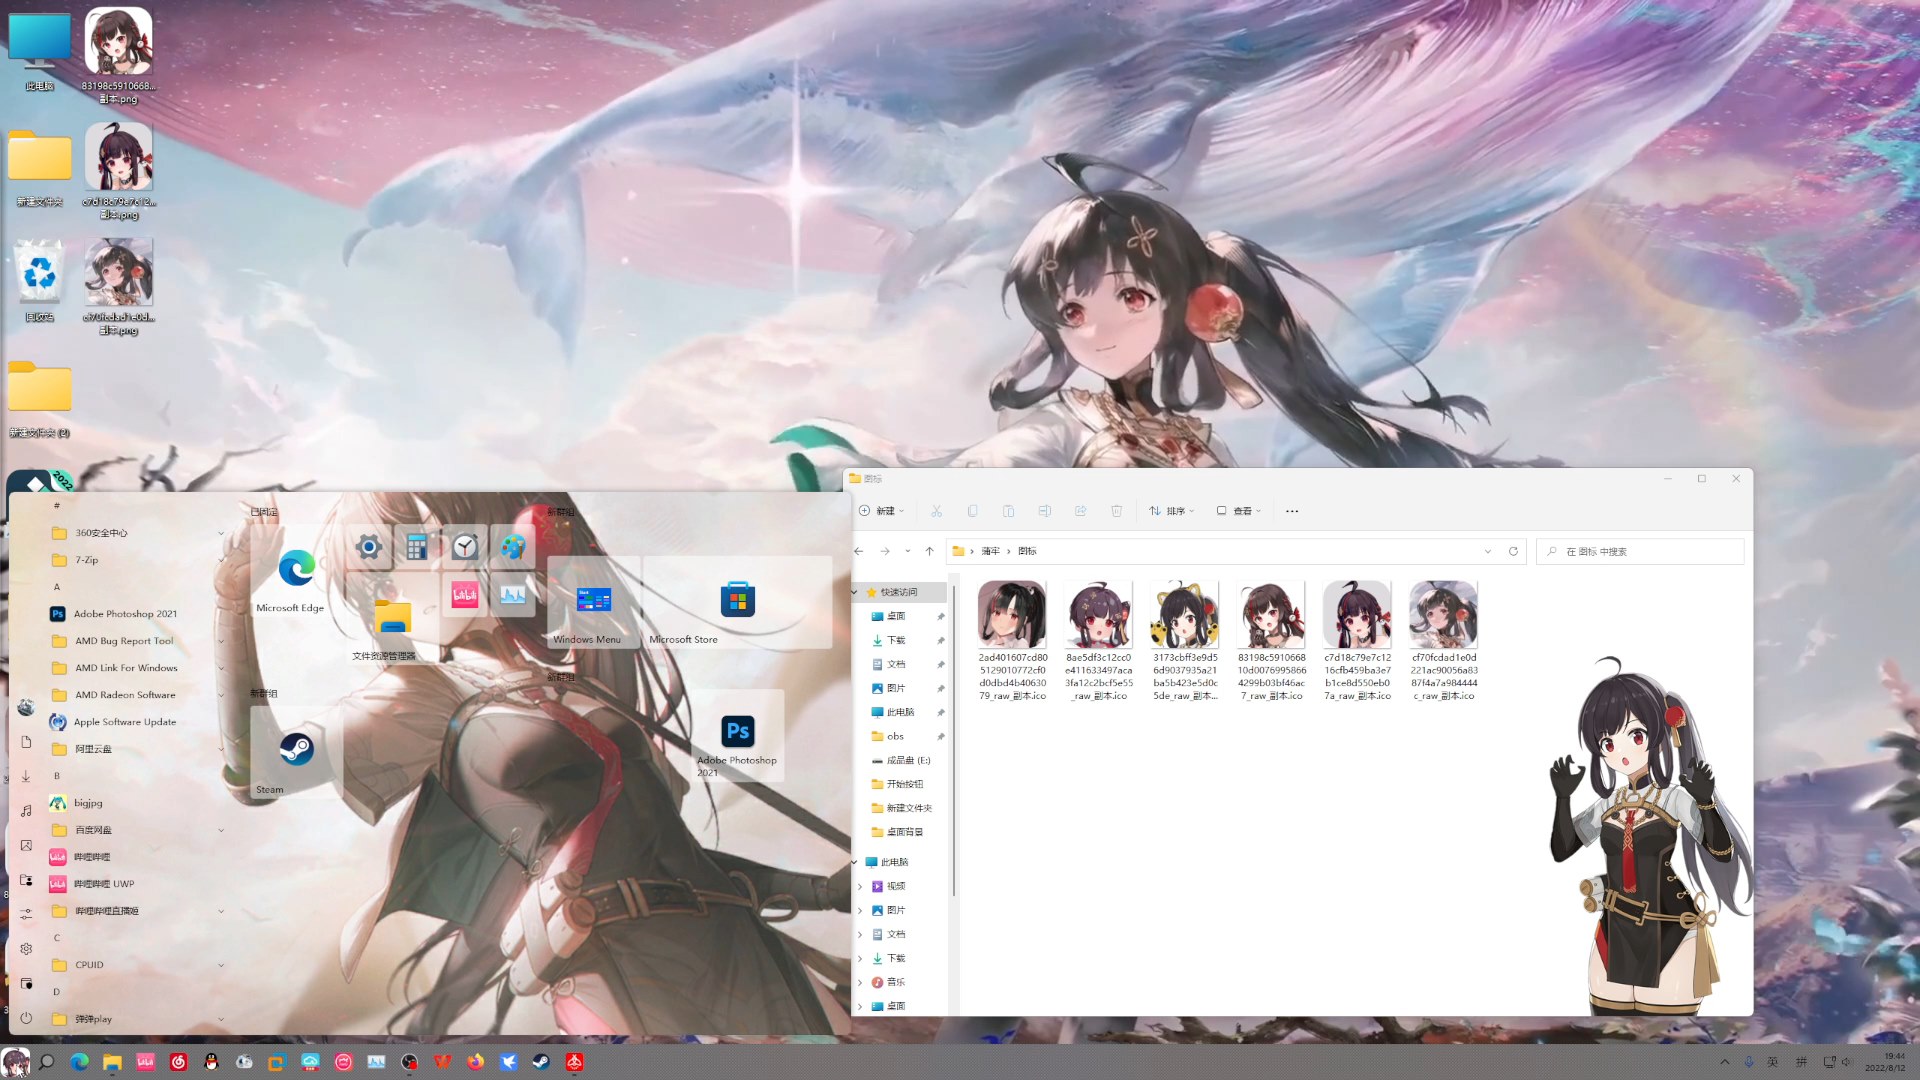Click the Adobe Photoshop 2021 tile

(x=737, y=733)
